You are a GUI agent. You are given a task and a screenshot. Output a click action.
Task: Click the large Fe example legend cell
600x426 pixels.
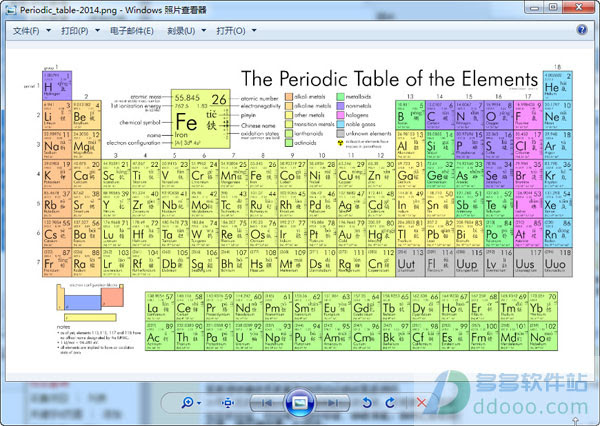[201, 119]
